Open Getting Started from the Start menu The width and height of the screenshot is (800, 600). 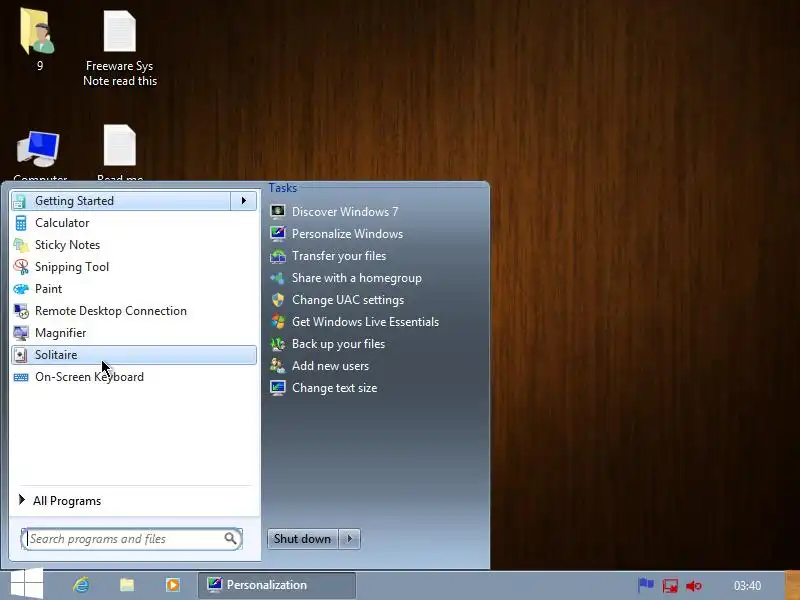(x=121, y=201)
